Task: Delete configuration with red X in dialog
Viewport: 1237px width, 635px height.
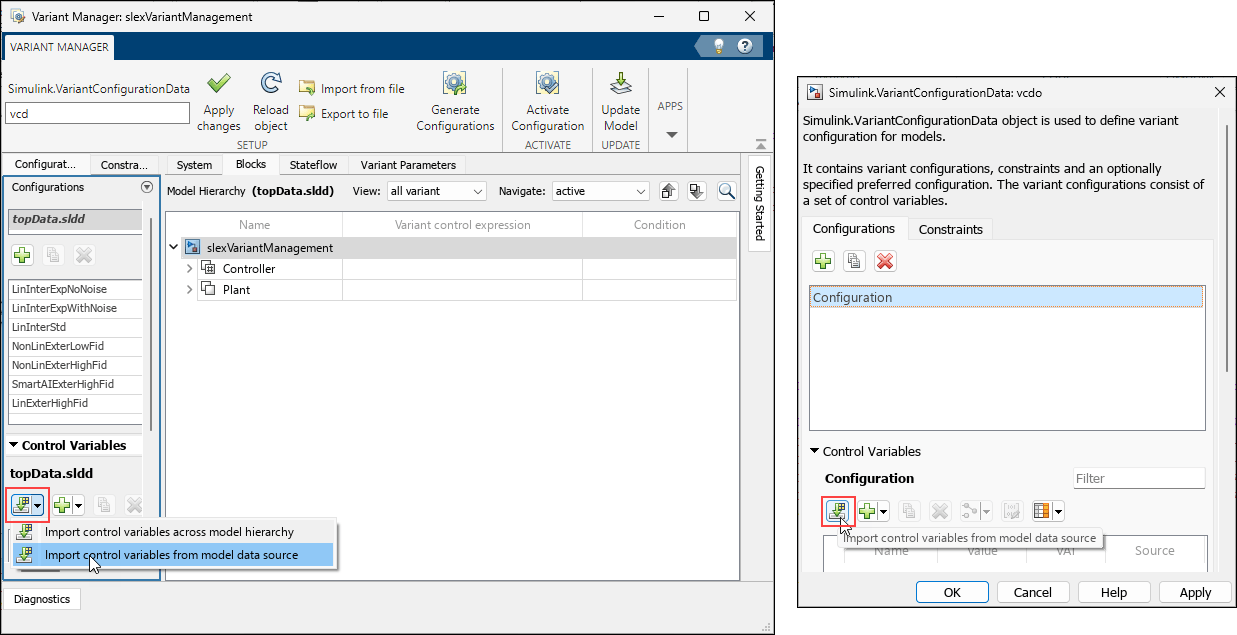Action: pos(885,261)
